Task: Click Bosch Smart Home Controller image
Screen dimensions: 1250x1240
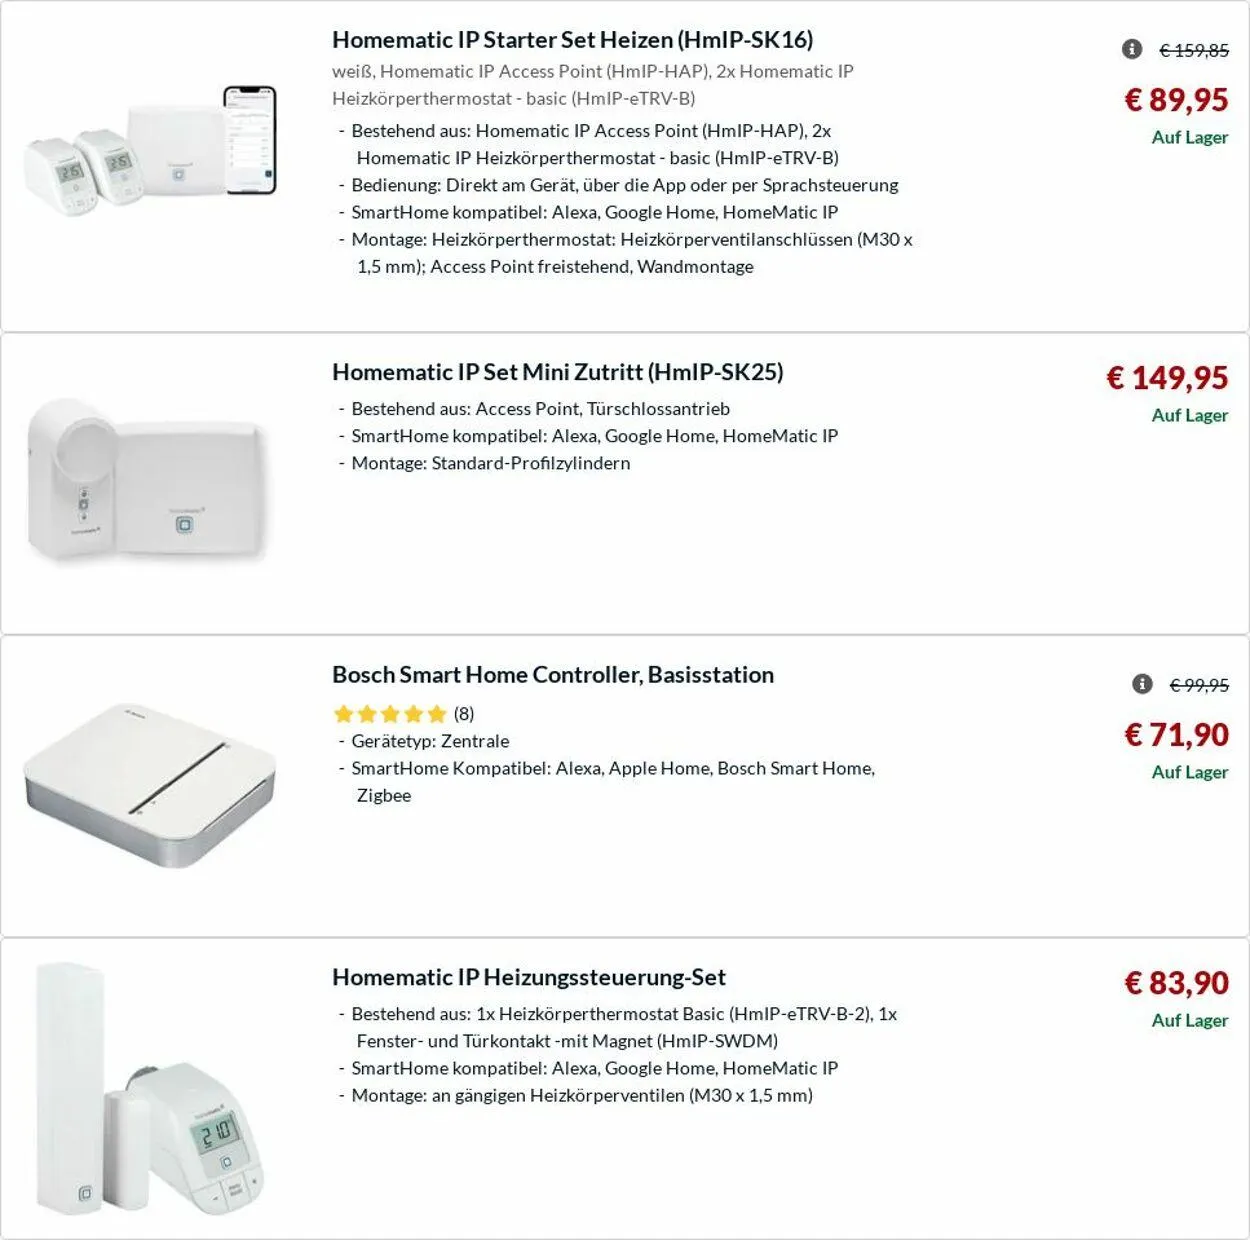Action: tap(150, 783)
